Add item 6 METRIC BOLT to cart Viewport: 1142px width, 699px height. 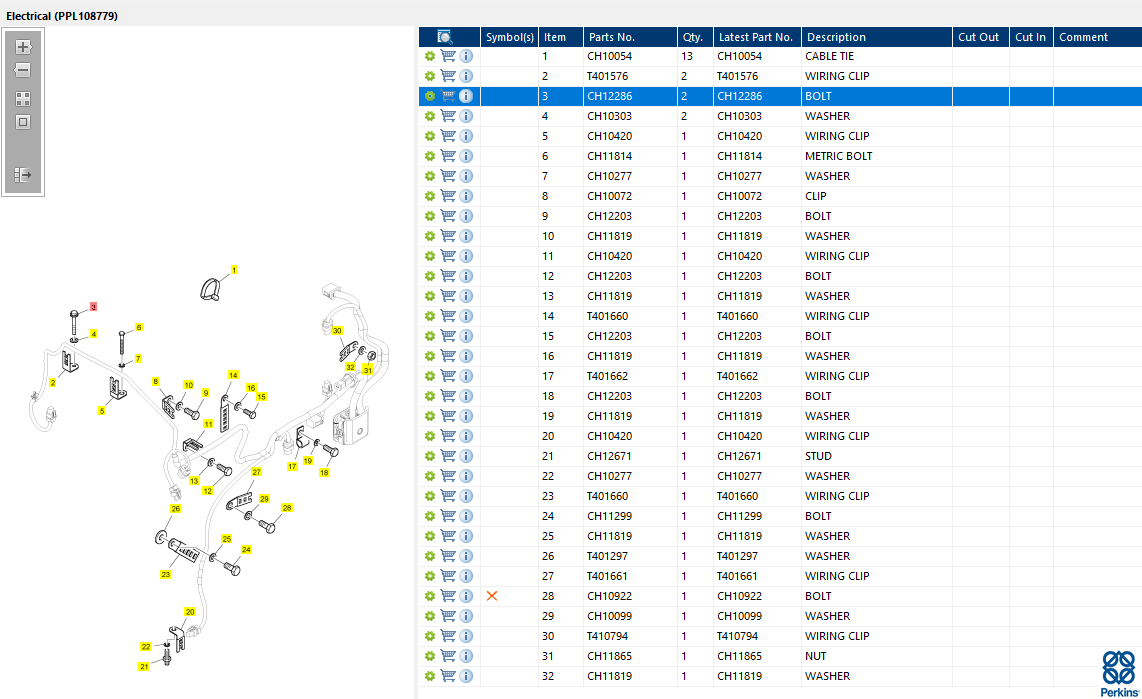click(x=448, y=156)
